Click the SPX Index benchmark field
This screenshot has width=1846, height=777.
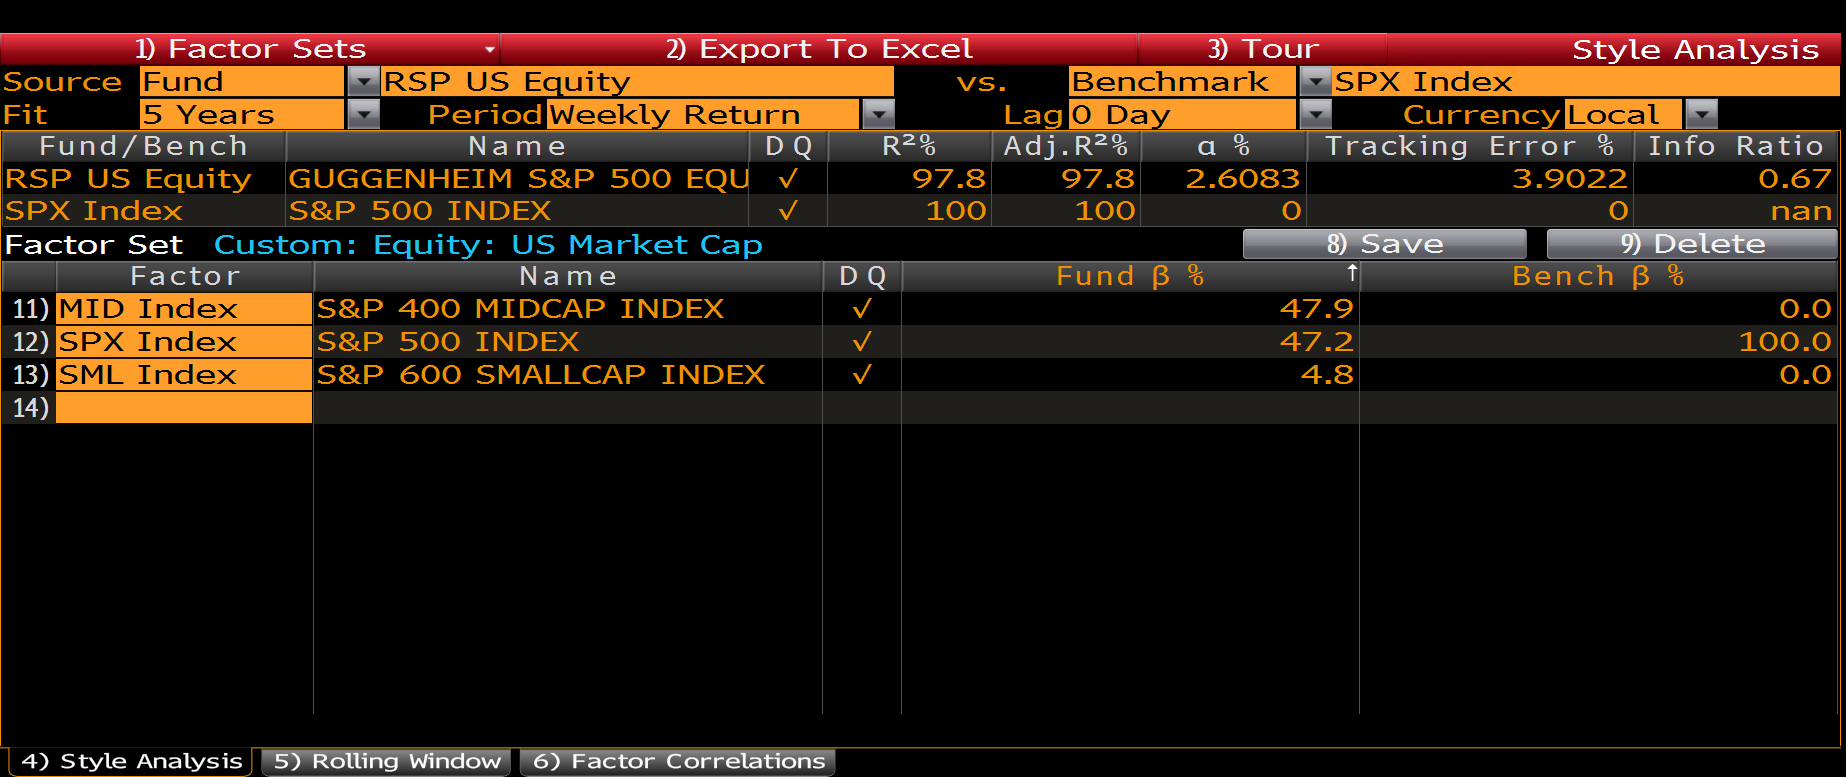(x=1586, y=82)
